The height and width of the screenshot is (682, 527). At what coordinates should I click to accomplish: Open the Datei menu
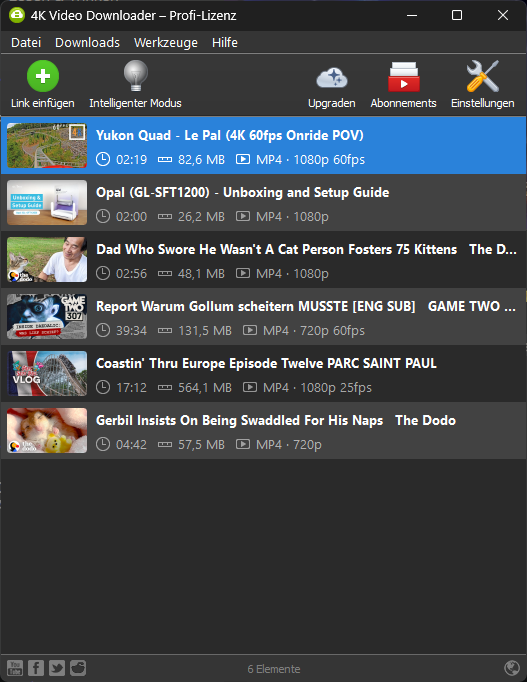pyautogui.click(x=26, y=43)
